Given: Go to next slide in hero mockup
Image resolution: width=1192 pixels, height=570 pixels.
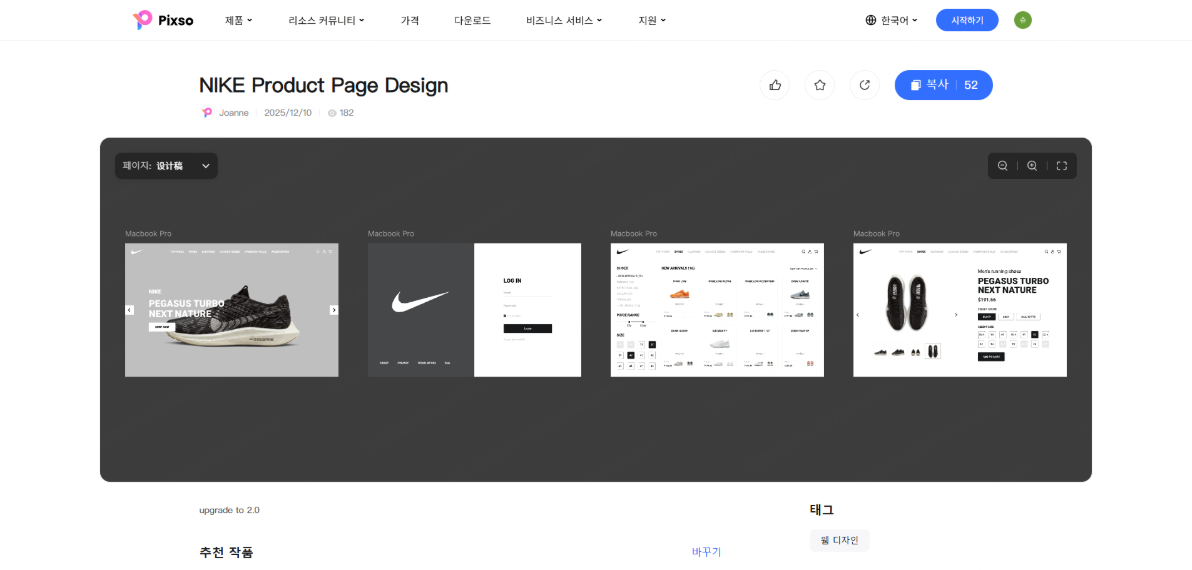Looking at the screenshot, I should [334, 310].
